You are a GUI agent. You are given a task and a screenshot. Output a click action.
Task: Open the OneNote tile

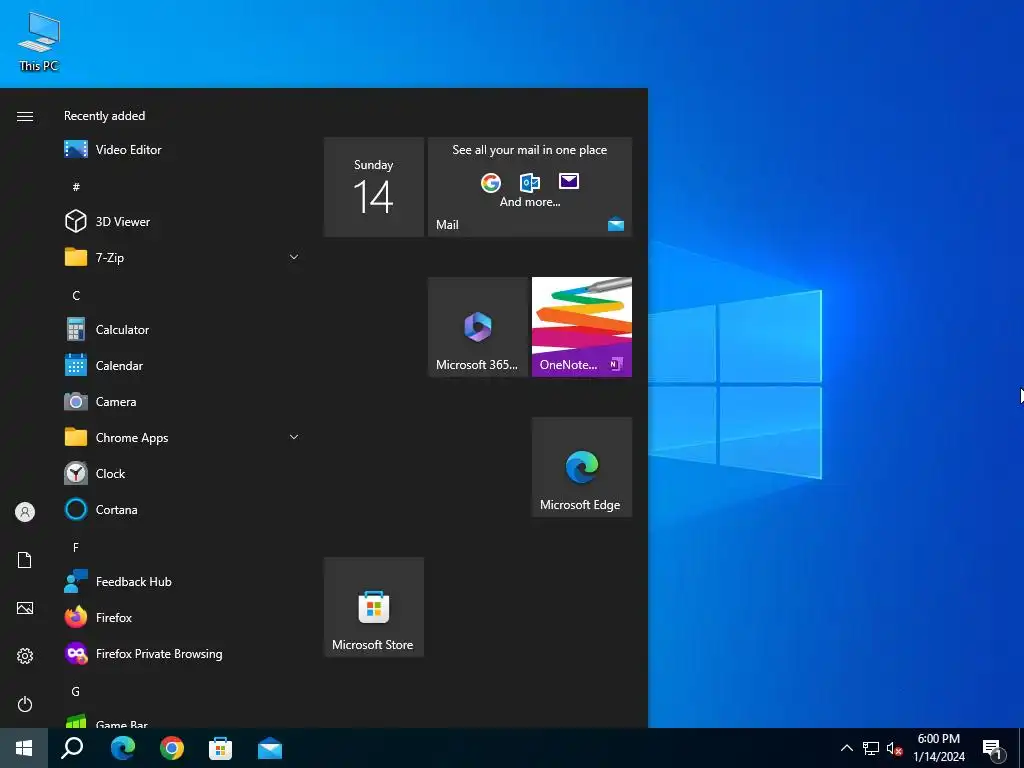coord(582,327)
